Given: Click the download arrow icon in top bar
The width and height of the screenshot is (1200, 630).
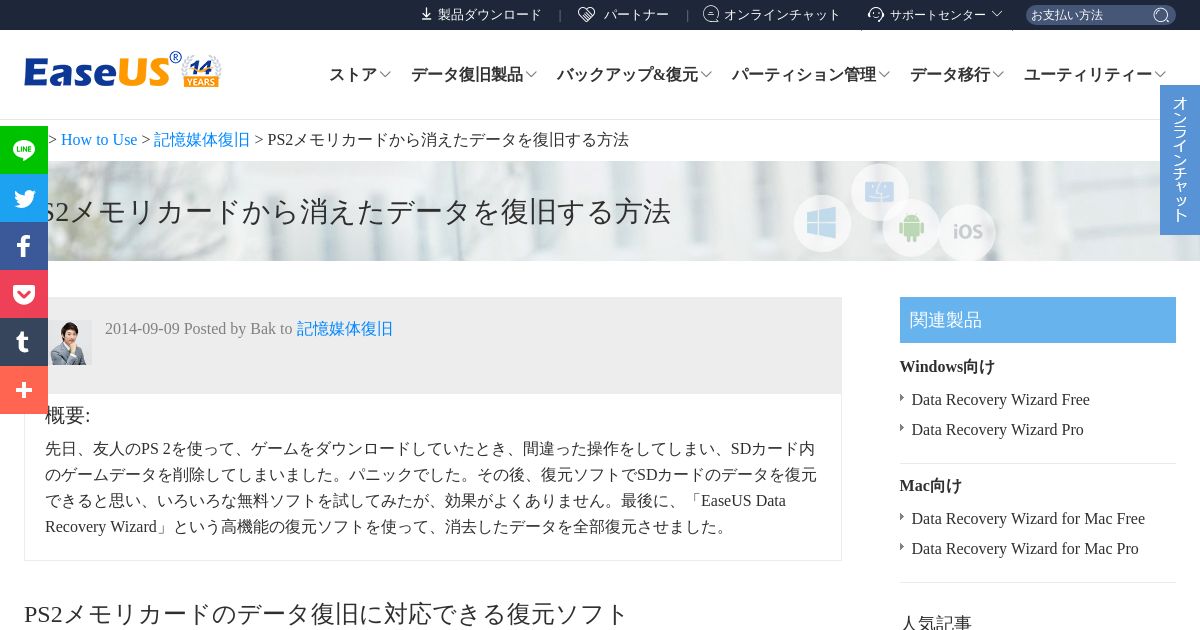Looking at the screenshot, I should point(426,14).
